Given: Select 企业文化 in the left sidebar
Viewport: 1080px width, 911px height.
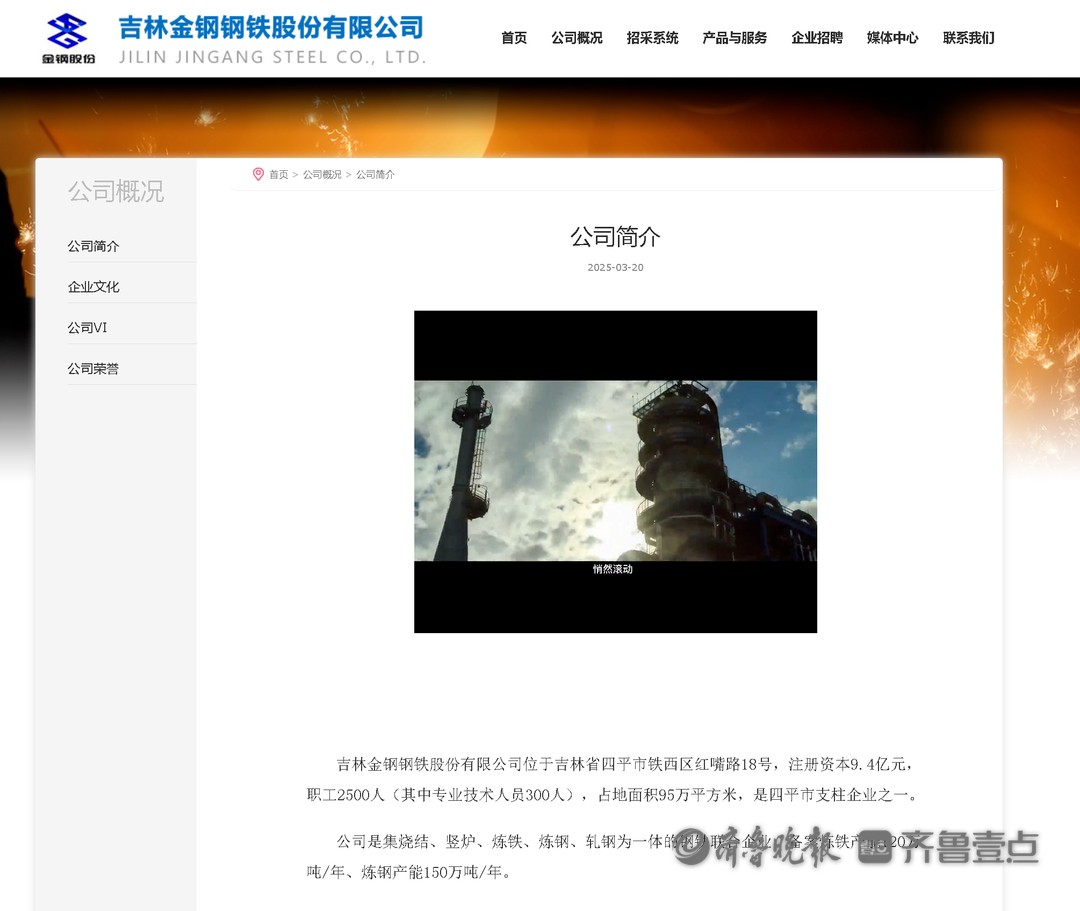Looking at the screenshot, I should pos(93,286).
